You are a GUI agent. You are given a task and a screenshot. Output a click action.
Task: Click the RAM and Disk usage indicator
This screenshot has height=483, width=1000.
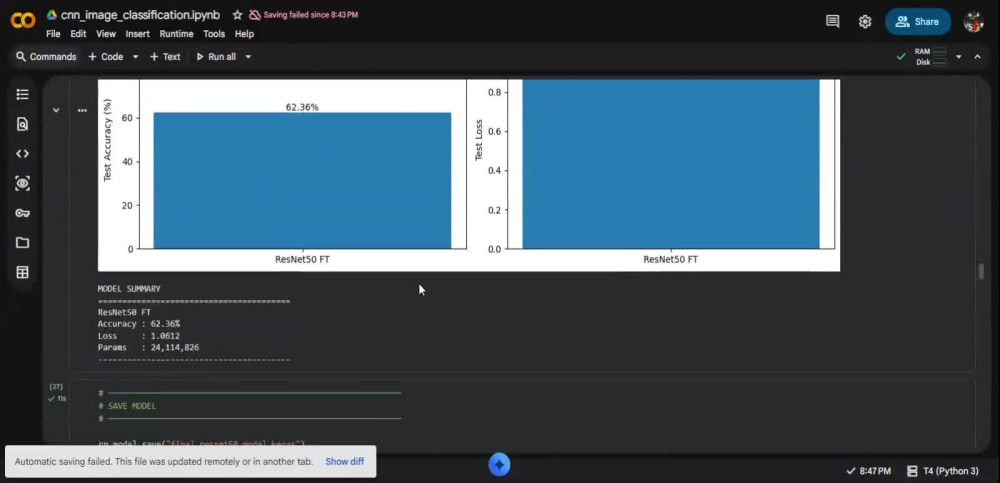pos(930,57)
